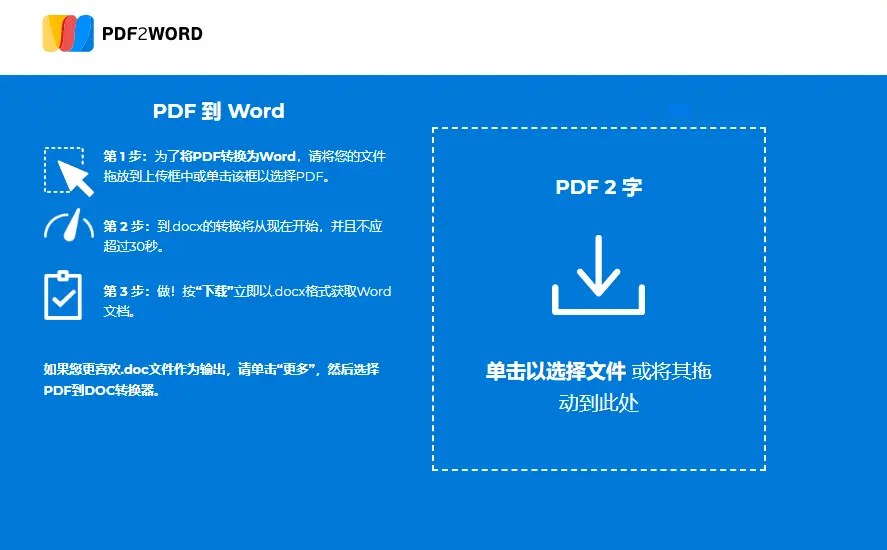Click the "第 3 步" instruction text
This screenshot has width=887, height=550.
coord(247,301)
